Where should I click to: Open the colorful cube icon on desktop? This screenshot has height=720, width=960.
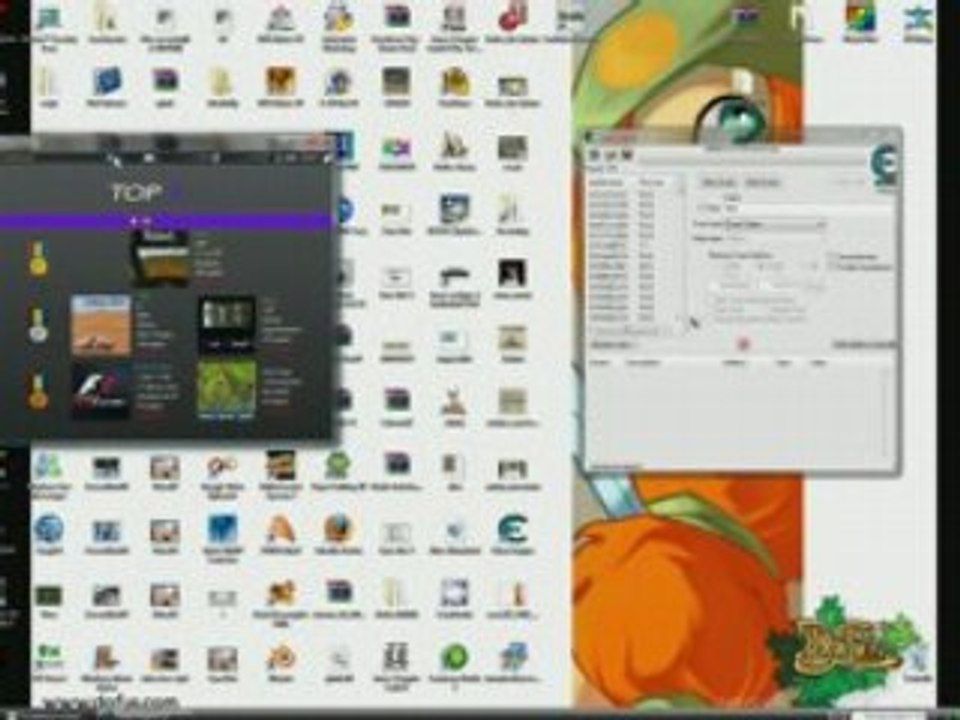coord(860,17)
